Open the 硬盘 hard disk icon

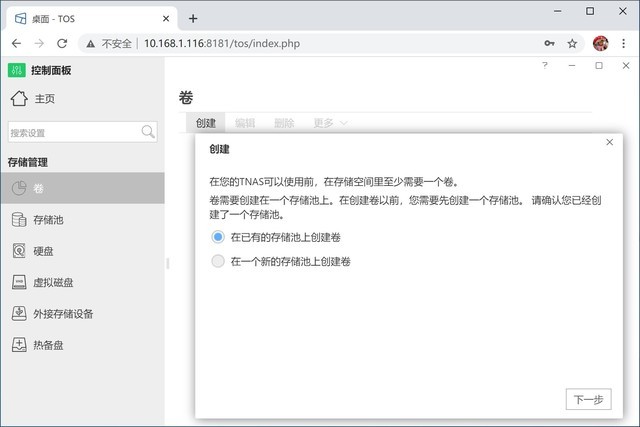click(19, 251)
